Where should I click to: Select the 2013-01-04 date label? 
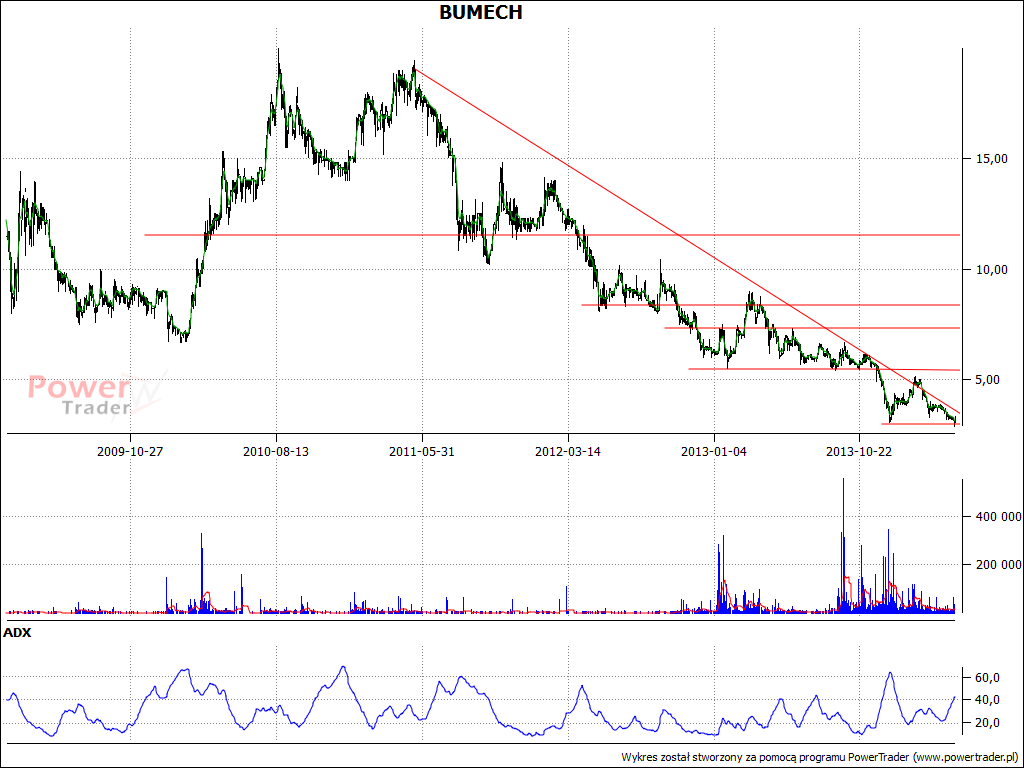(714, 451)
